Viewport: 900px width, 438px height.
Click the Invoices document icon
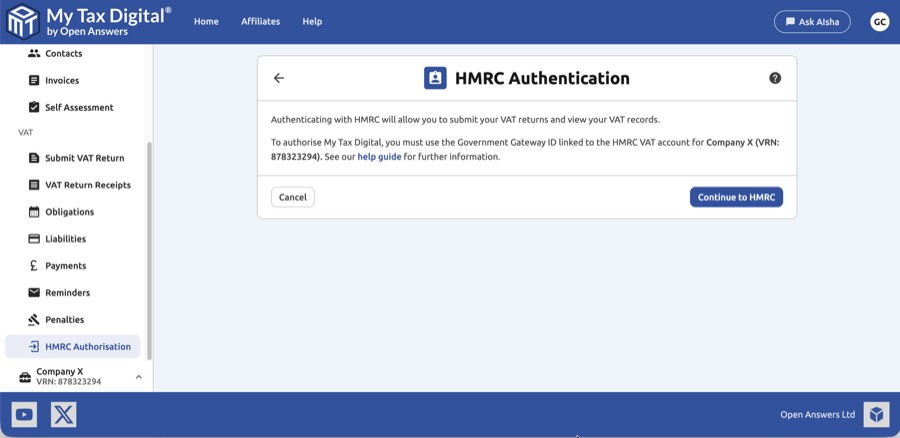point(34,80)
